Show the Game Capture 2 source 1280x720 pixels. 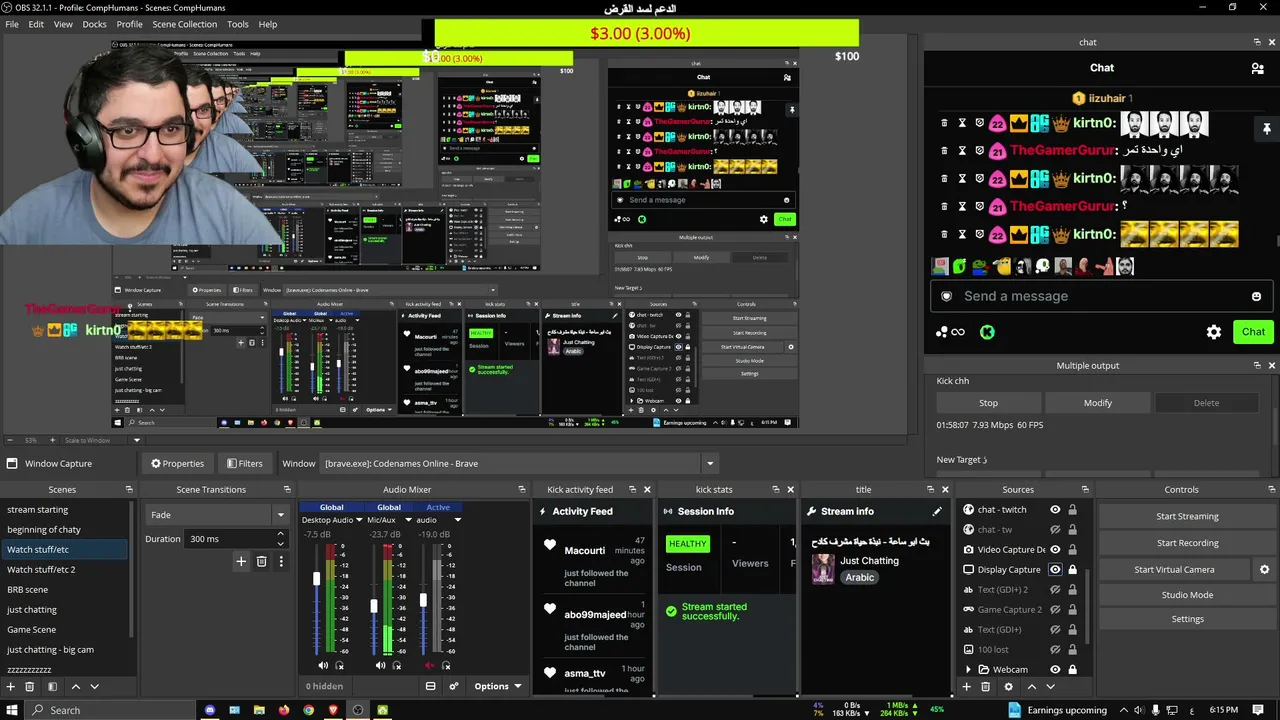1055,610
